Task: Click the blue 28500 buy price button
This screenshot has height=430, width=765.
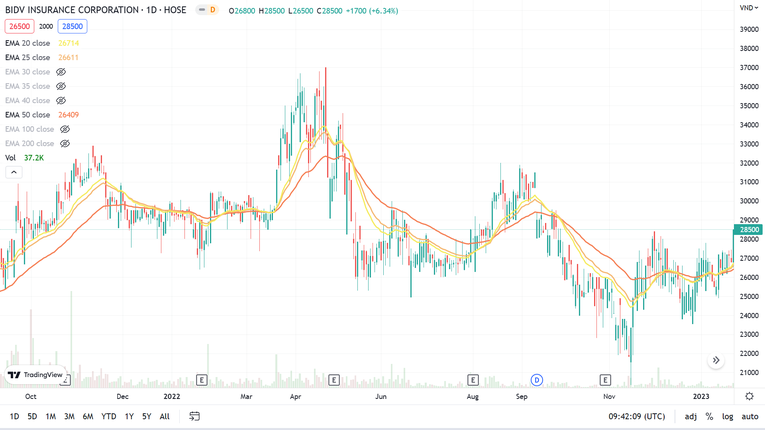Action: tap(72, 27)
